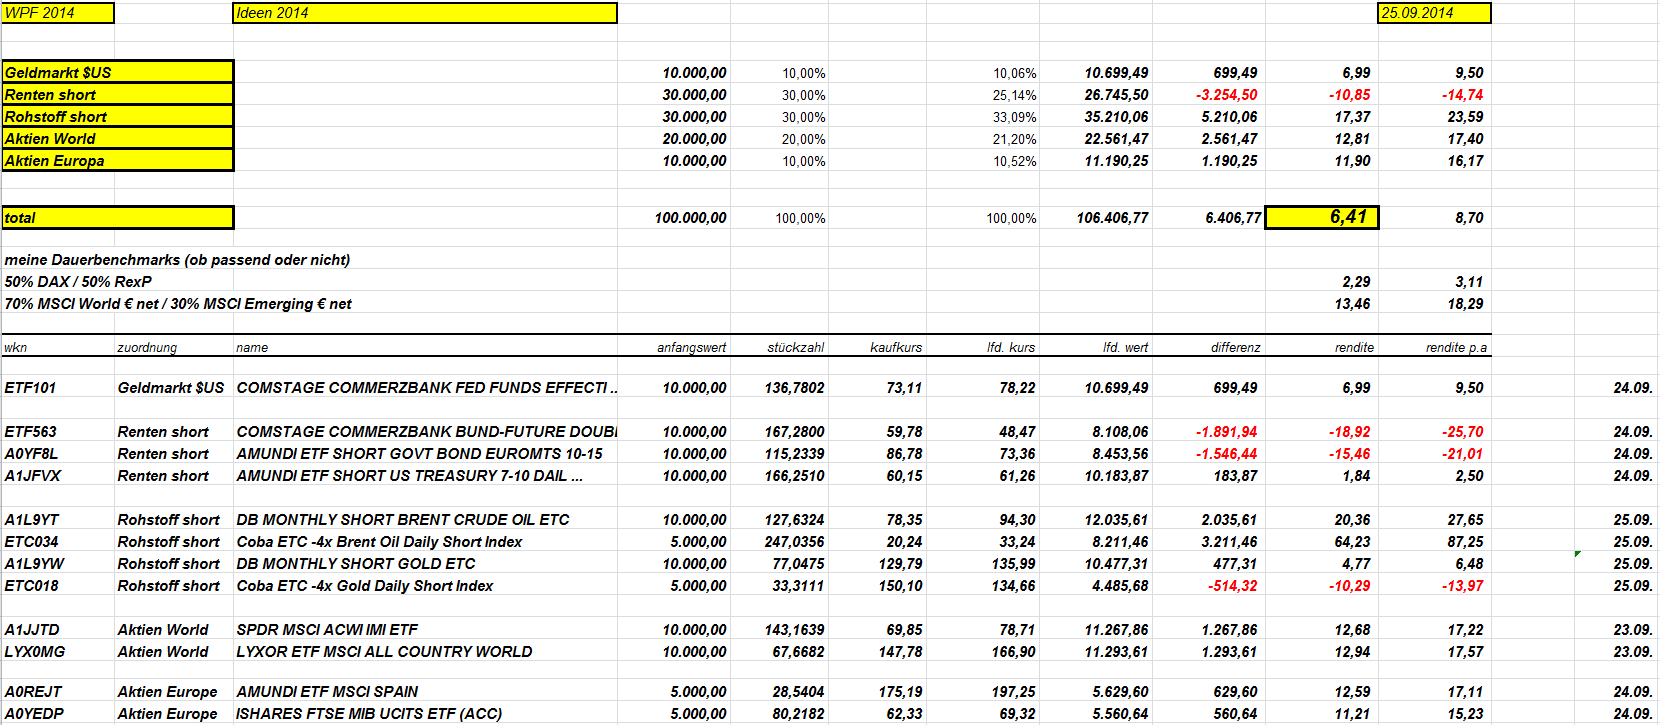Click the "rendite p.a" column header
The image size is (1660, 725).
(1457, 347)
